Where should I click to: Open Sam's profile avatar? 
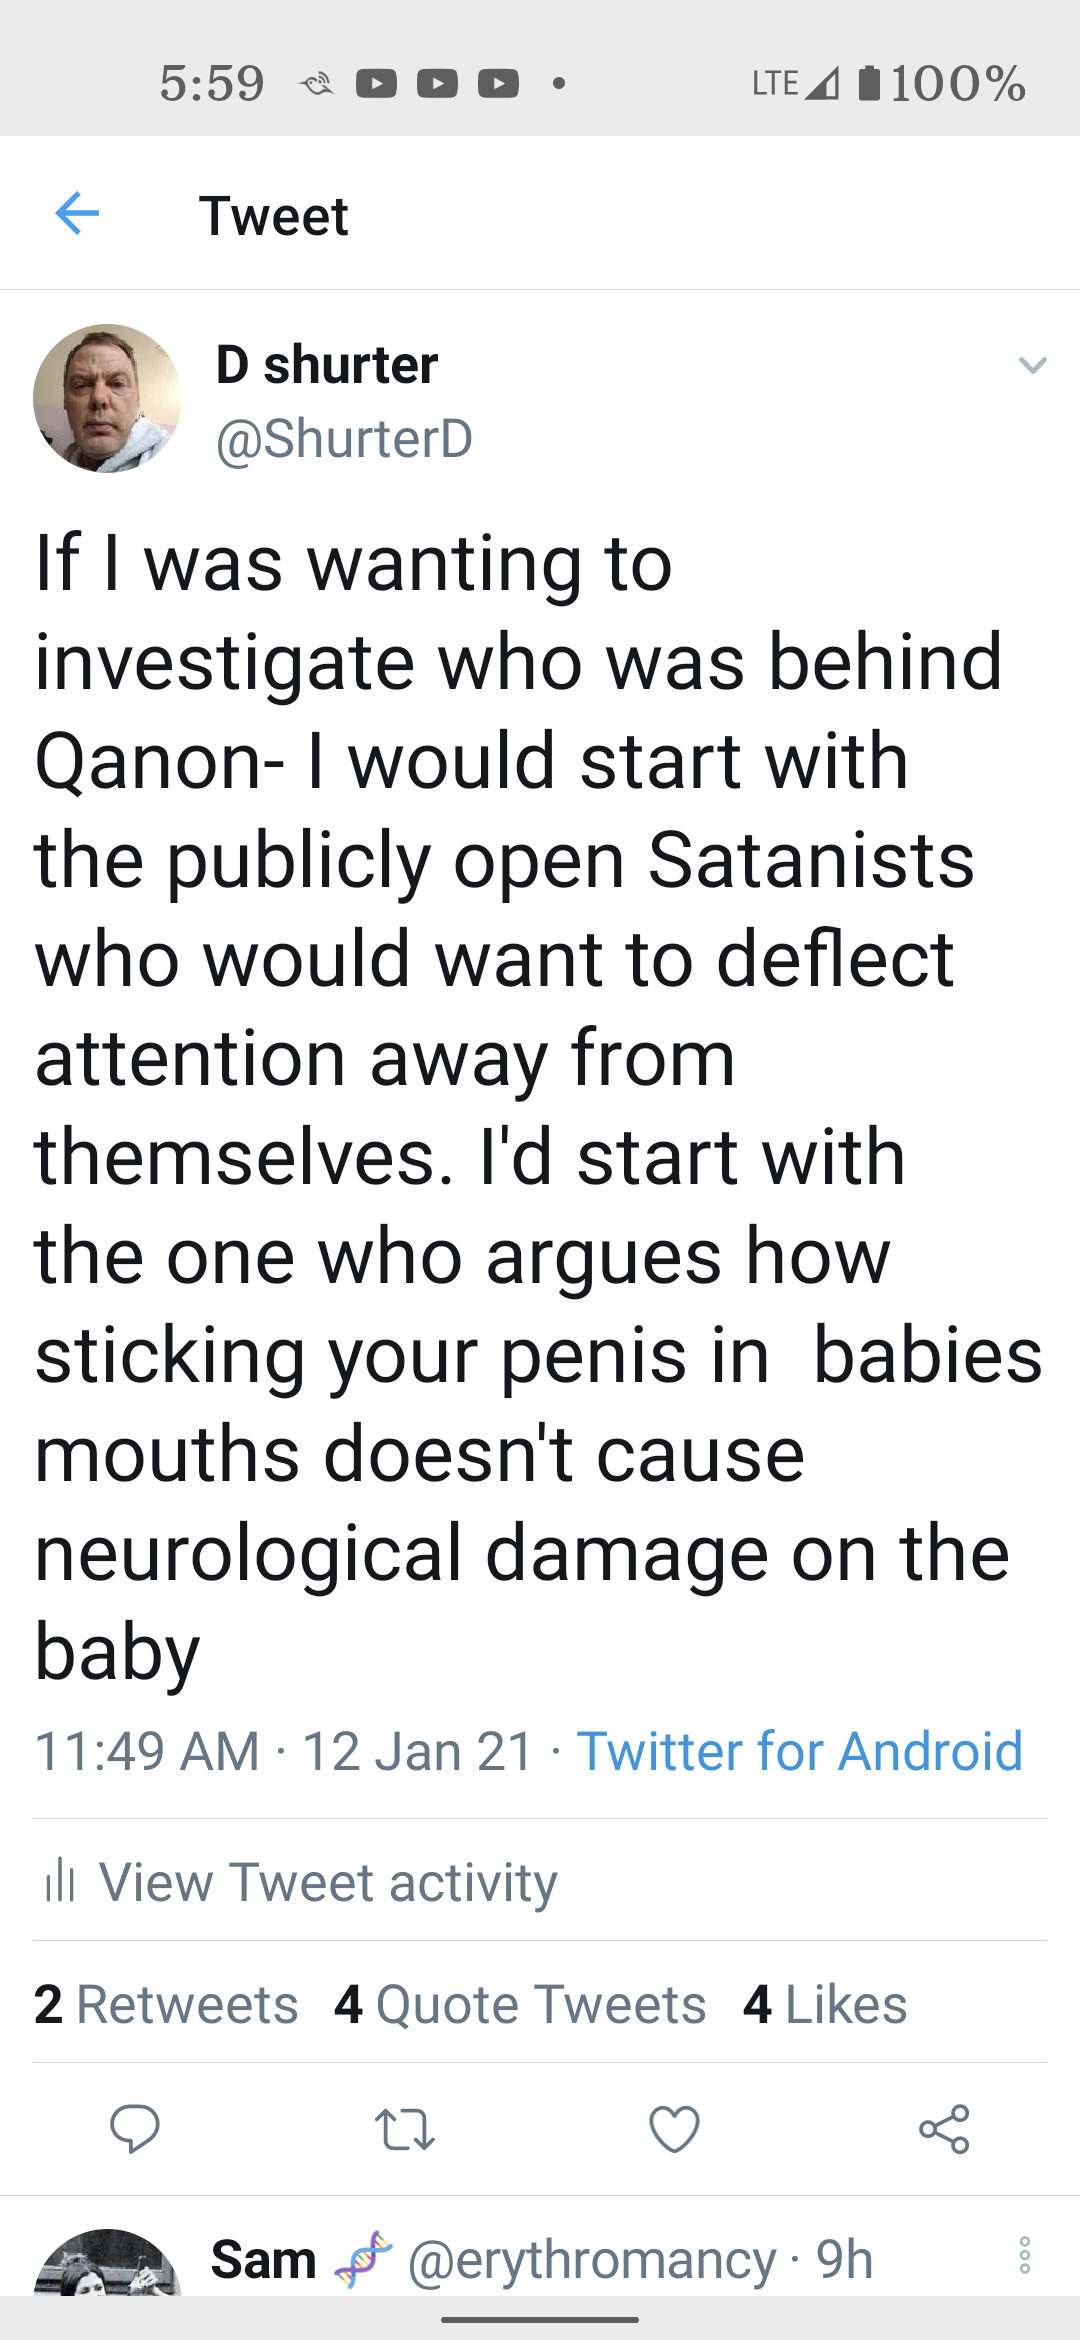tap(107, 2263)
